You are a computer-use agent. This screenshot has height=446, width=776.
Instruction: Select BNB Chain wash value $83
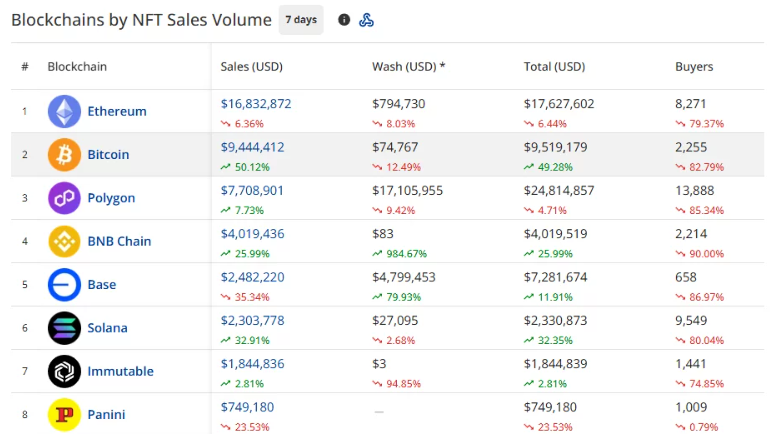click(x=383, y=234)
